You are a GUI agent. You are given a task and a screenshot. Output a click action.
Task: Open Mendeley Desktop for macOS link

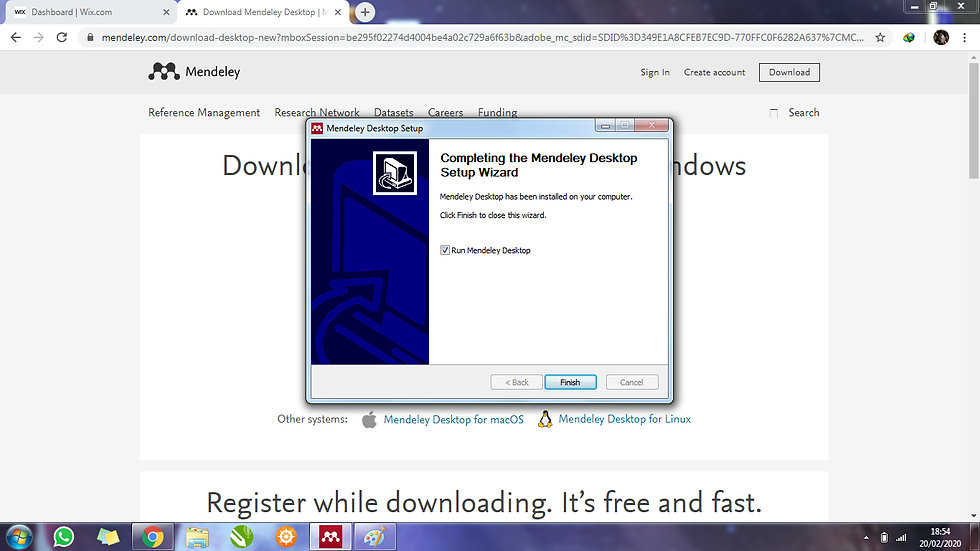(x=454, y=419)
